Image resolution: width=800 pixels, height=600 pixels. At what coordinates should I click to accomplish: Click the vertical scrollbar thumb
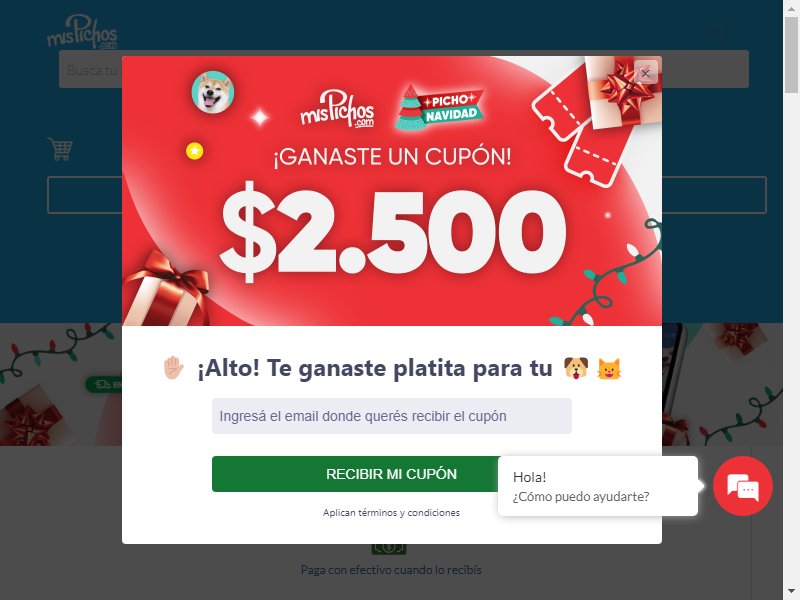791,55
